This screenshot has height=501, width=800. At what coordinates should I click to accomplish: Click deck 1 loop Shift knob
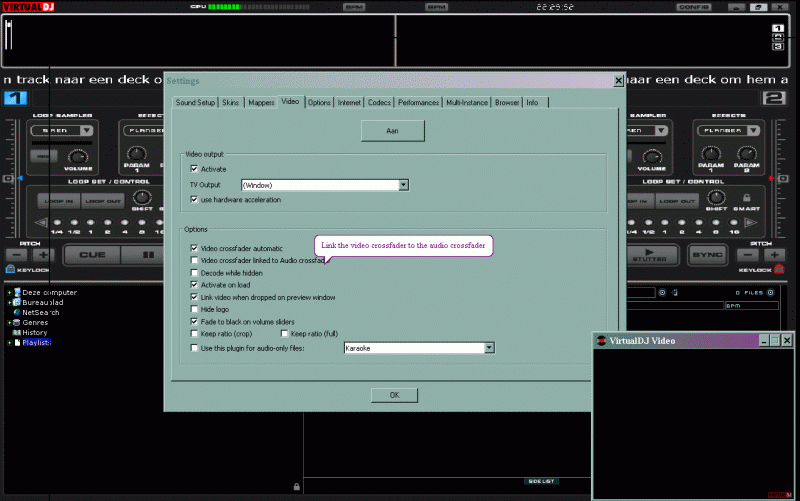pyautogui.click(x=142, y=197)
